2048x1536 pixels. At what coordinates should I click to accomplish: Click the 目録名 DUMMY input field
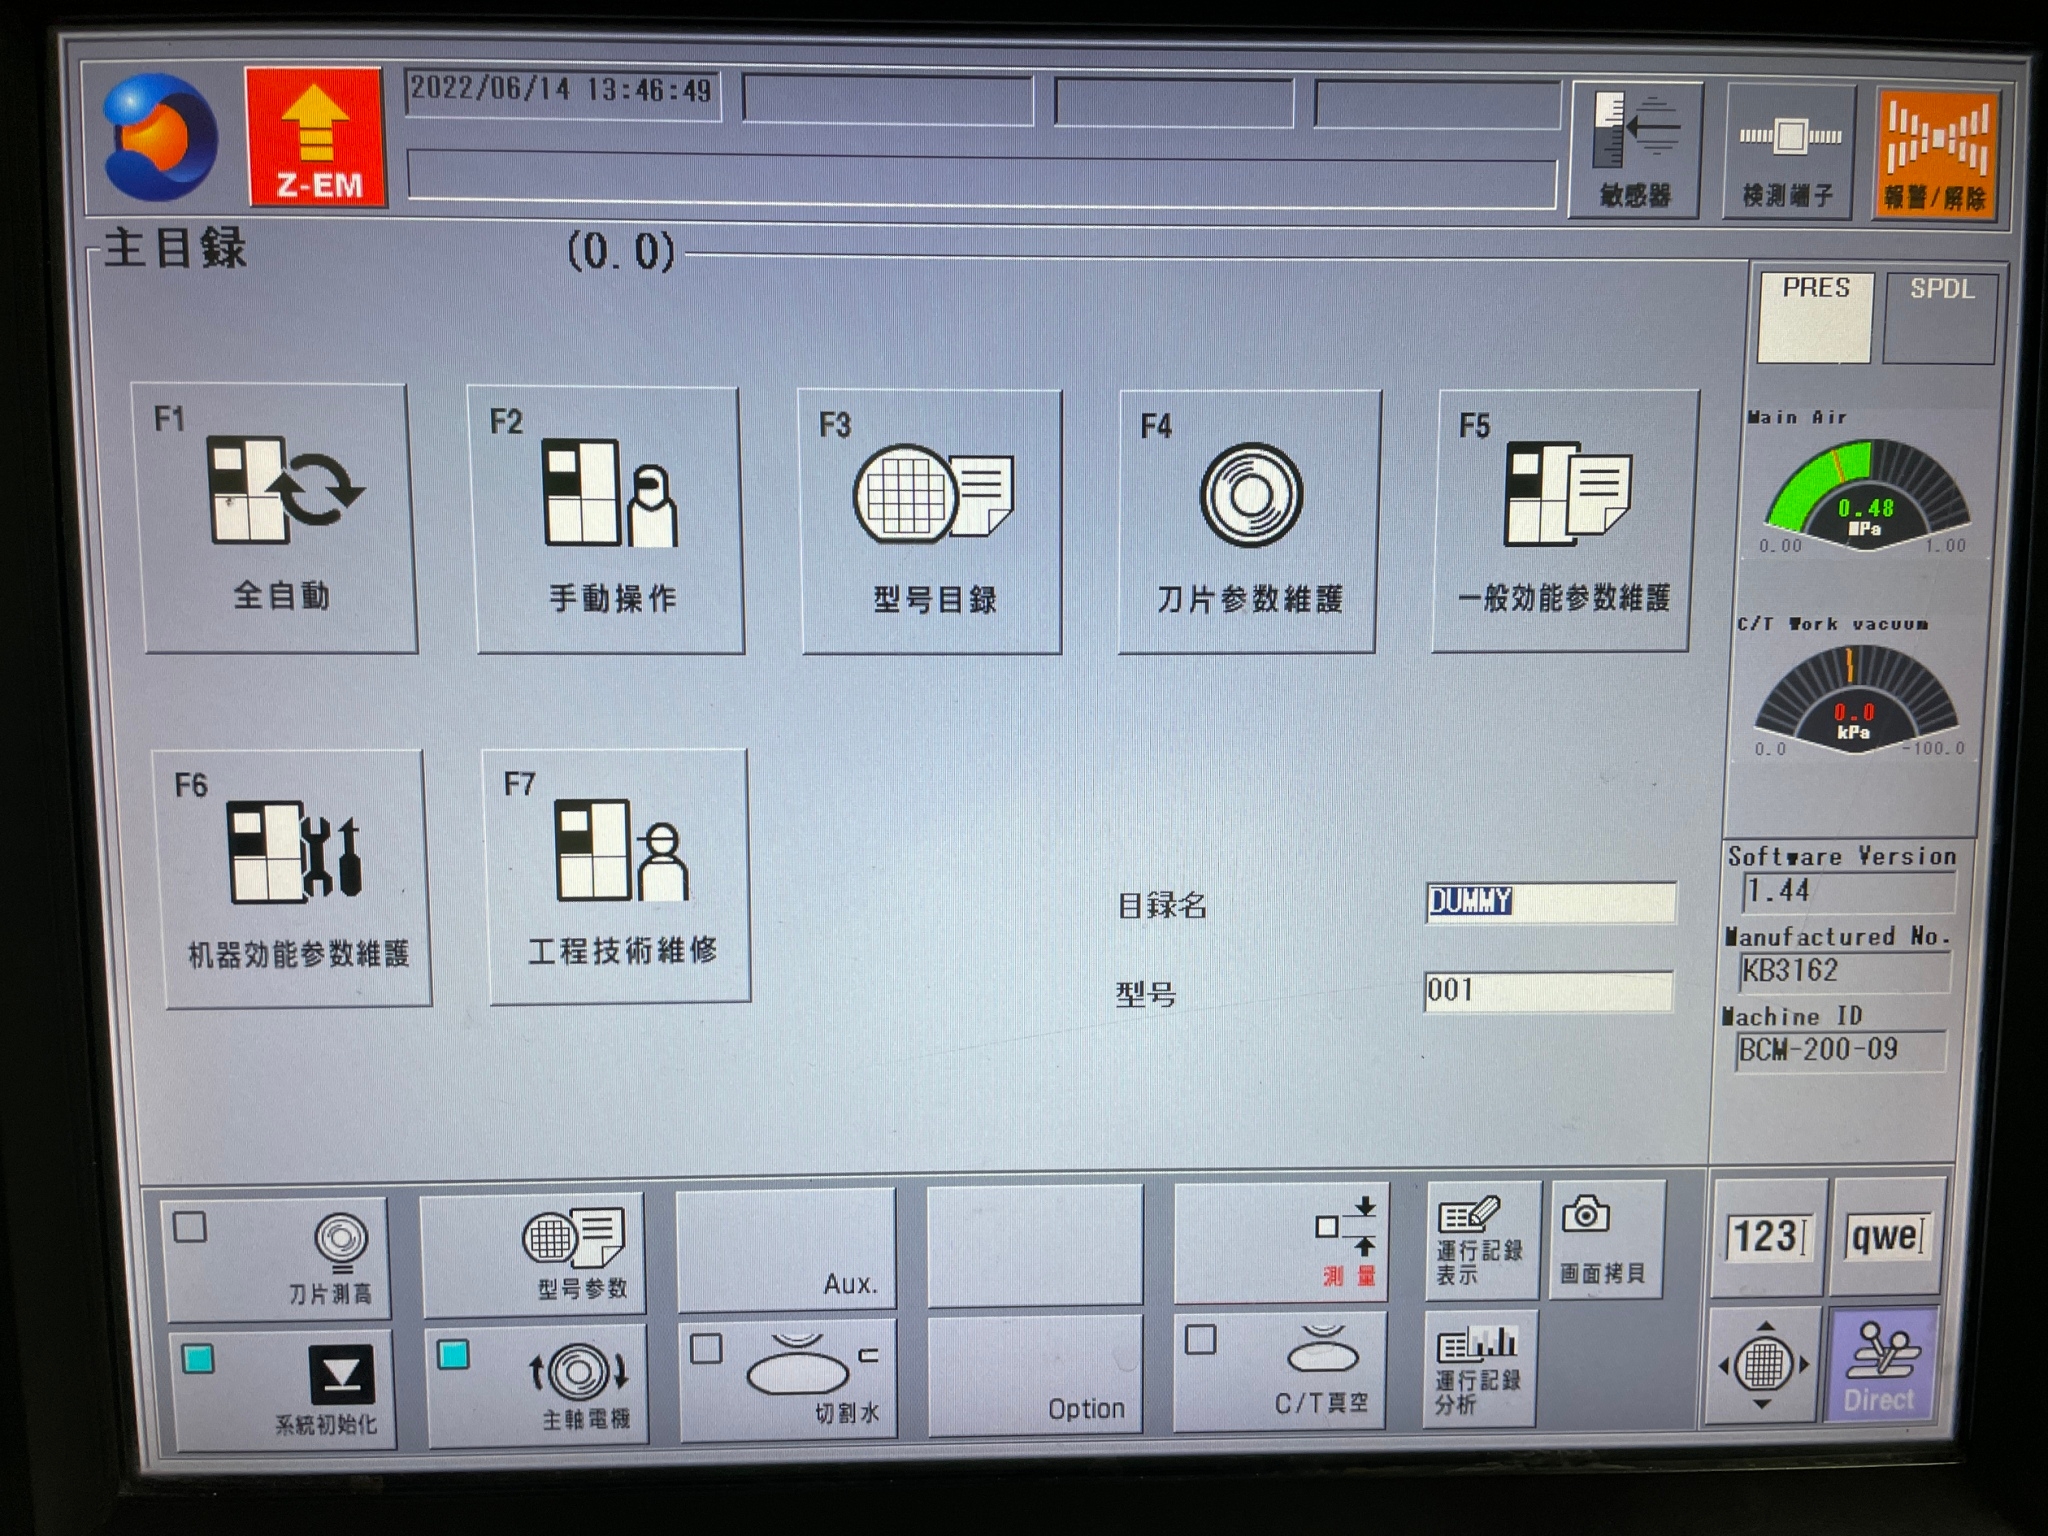click(1549, 902)
